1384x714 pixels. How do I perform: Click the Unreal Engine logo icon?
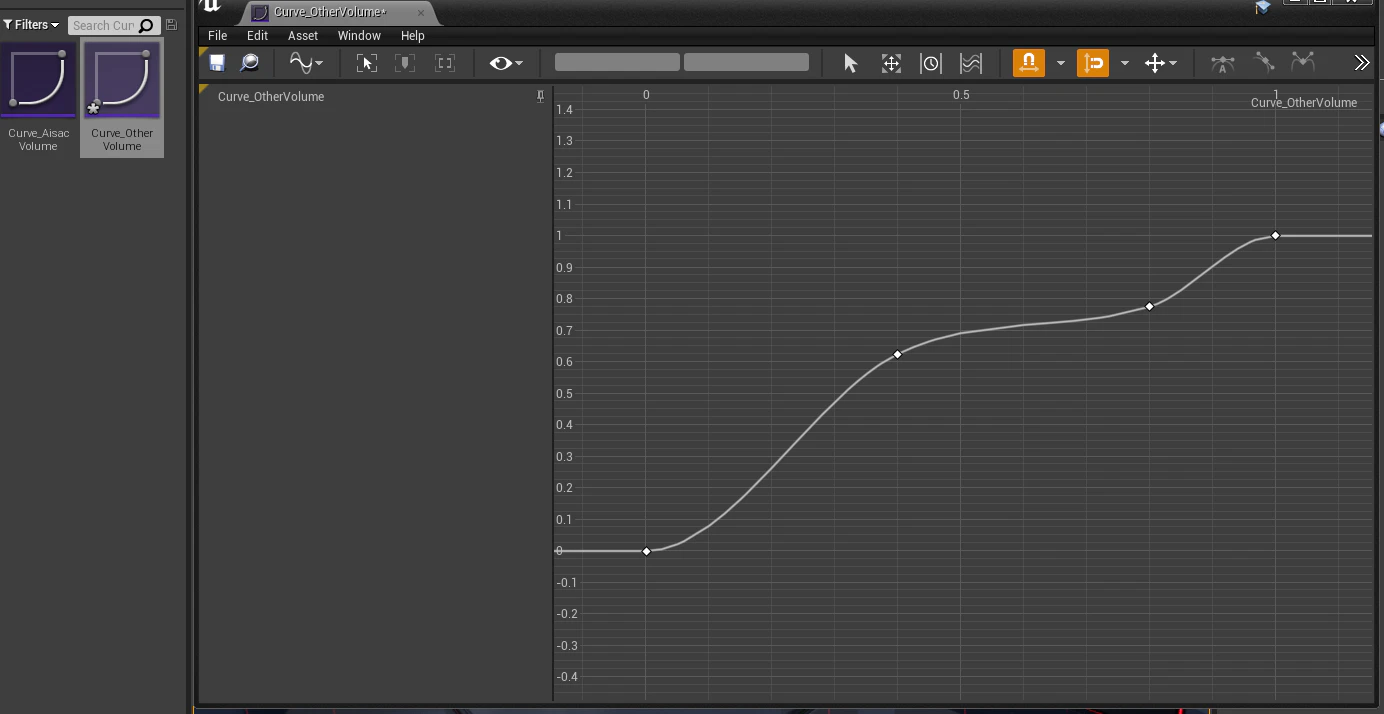click(210, 6)
